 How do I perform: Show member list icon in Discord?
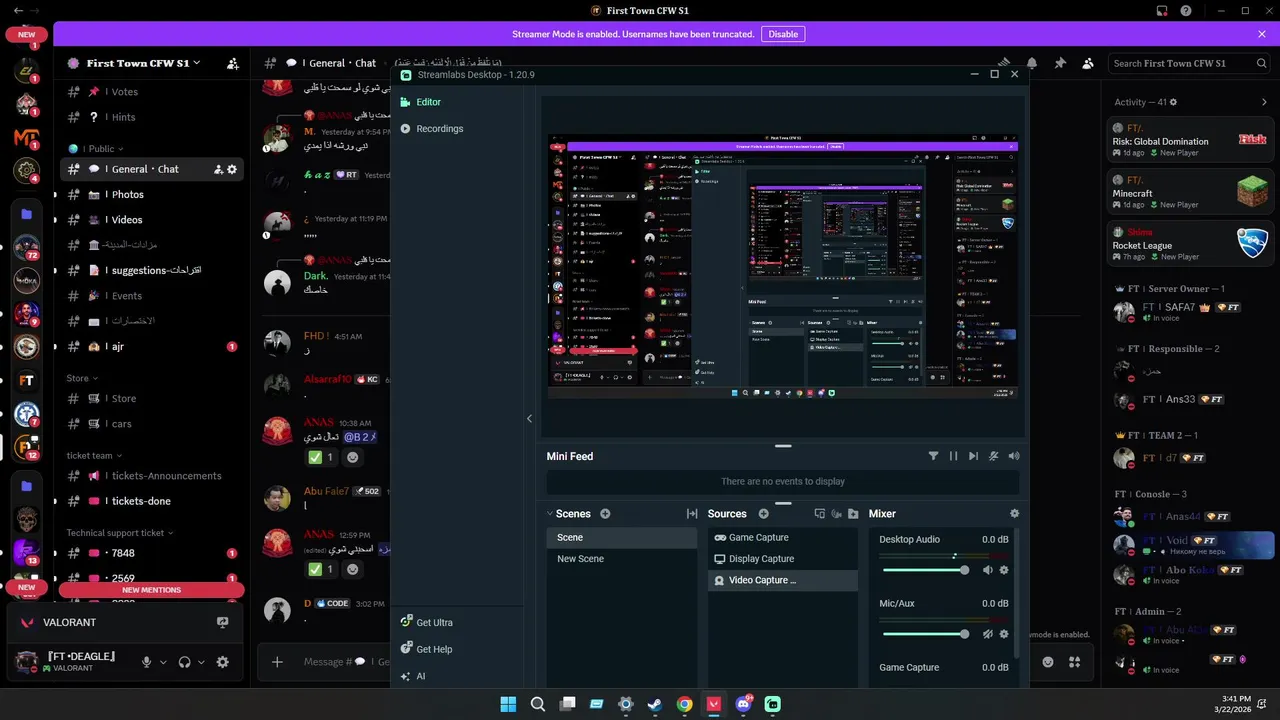coord(1088,63)
